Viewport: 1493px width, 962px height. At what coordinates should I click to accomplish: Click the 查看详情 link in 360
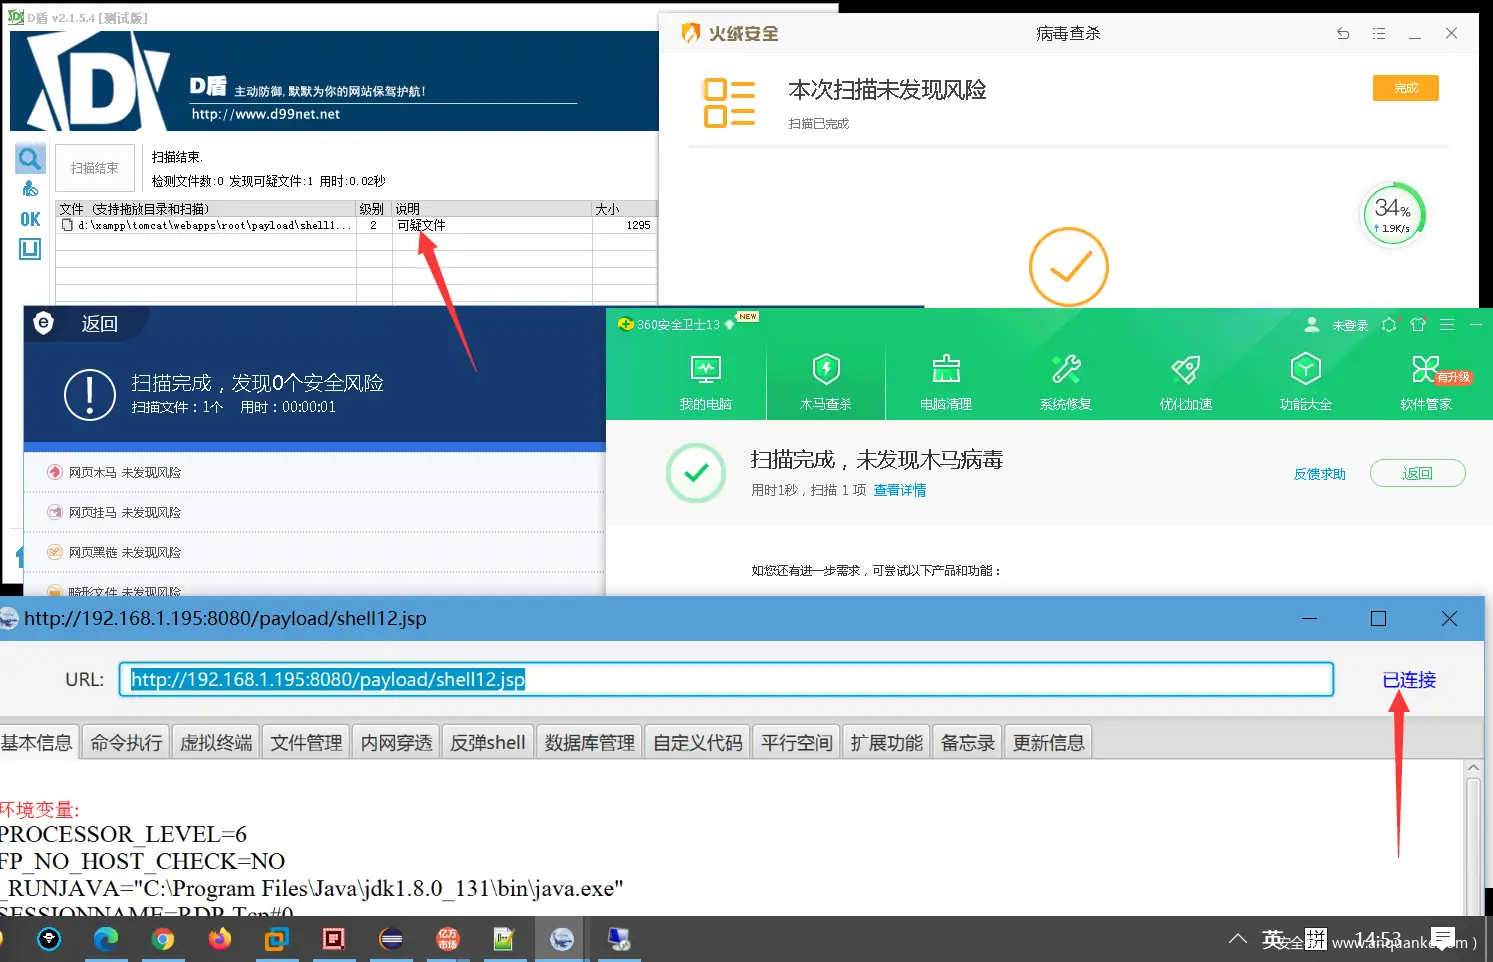click(x=899, y=490)
